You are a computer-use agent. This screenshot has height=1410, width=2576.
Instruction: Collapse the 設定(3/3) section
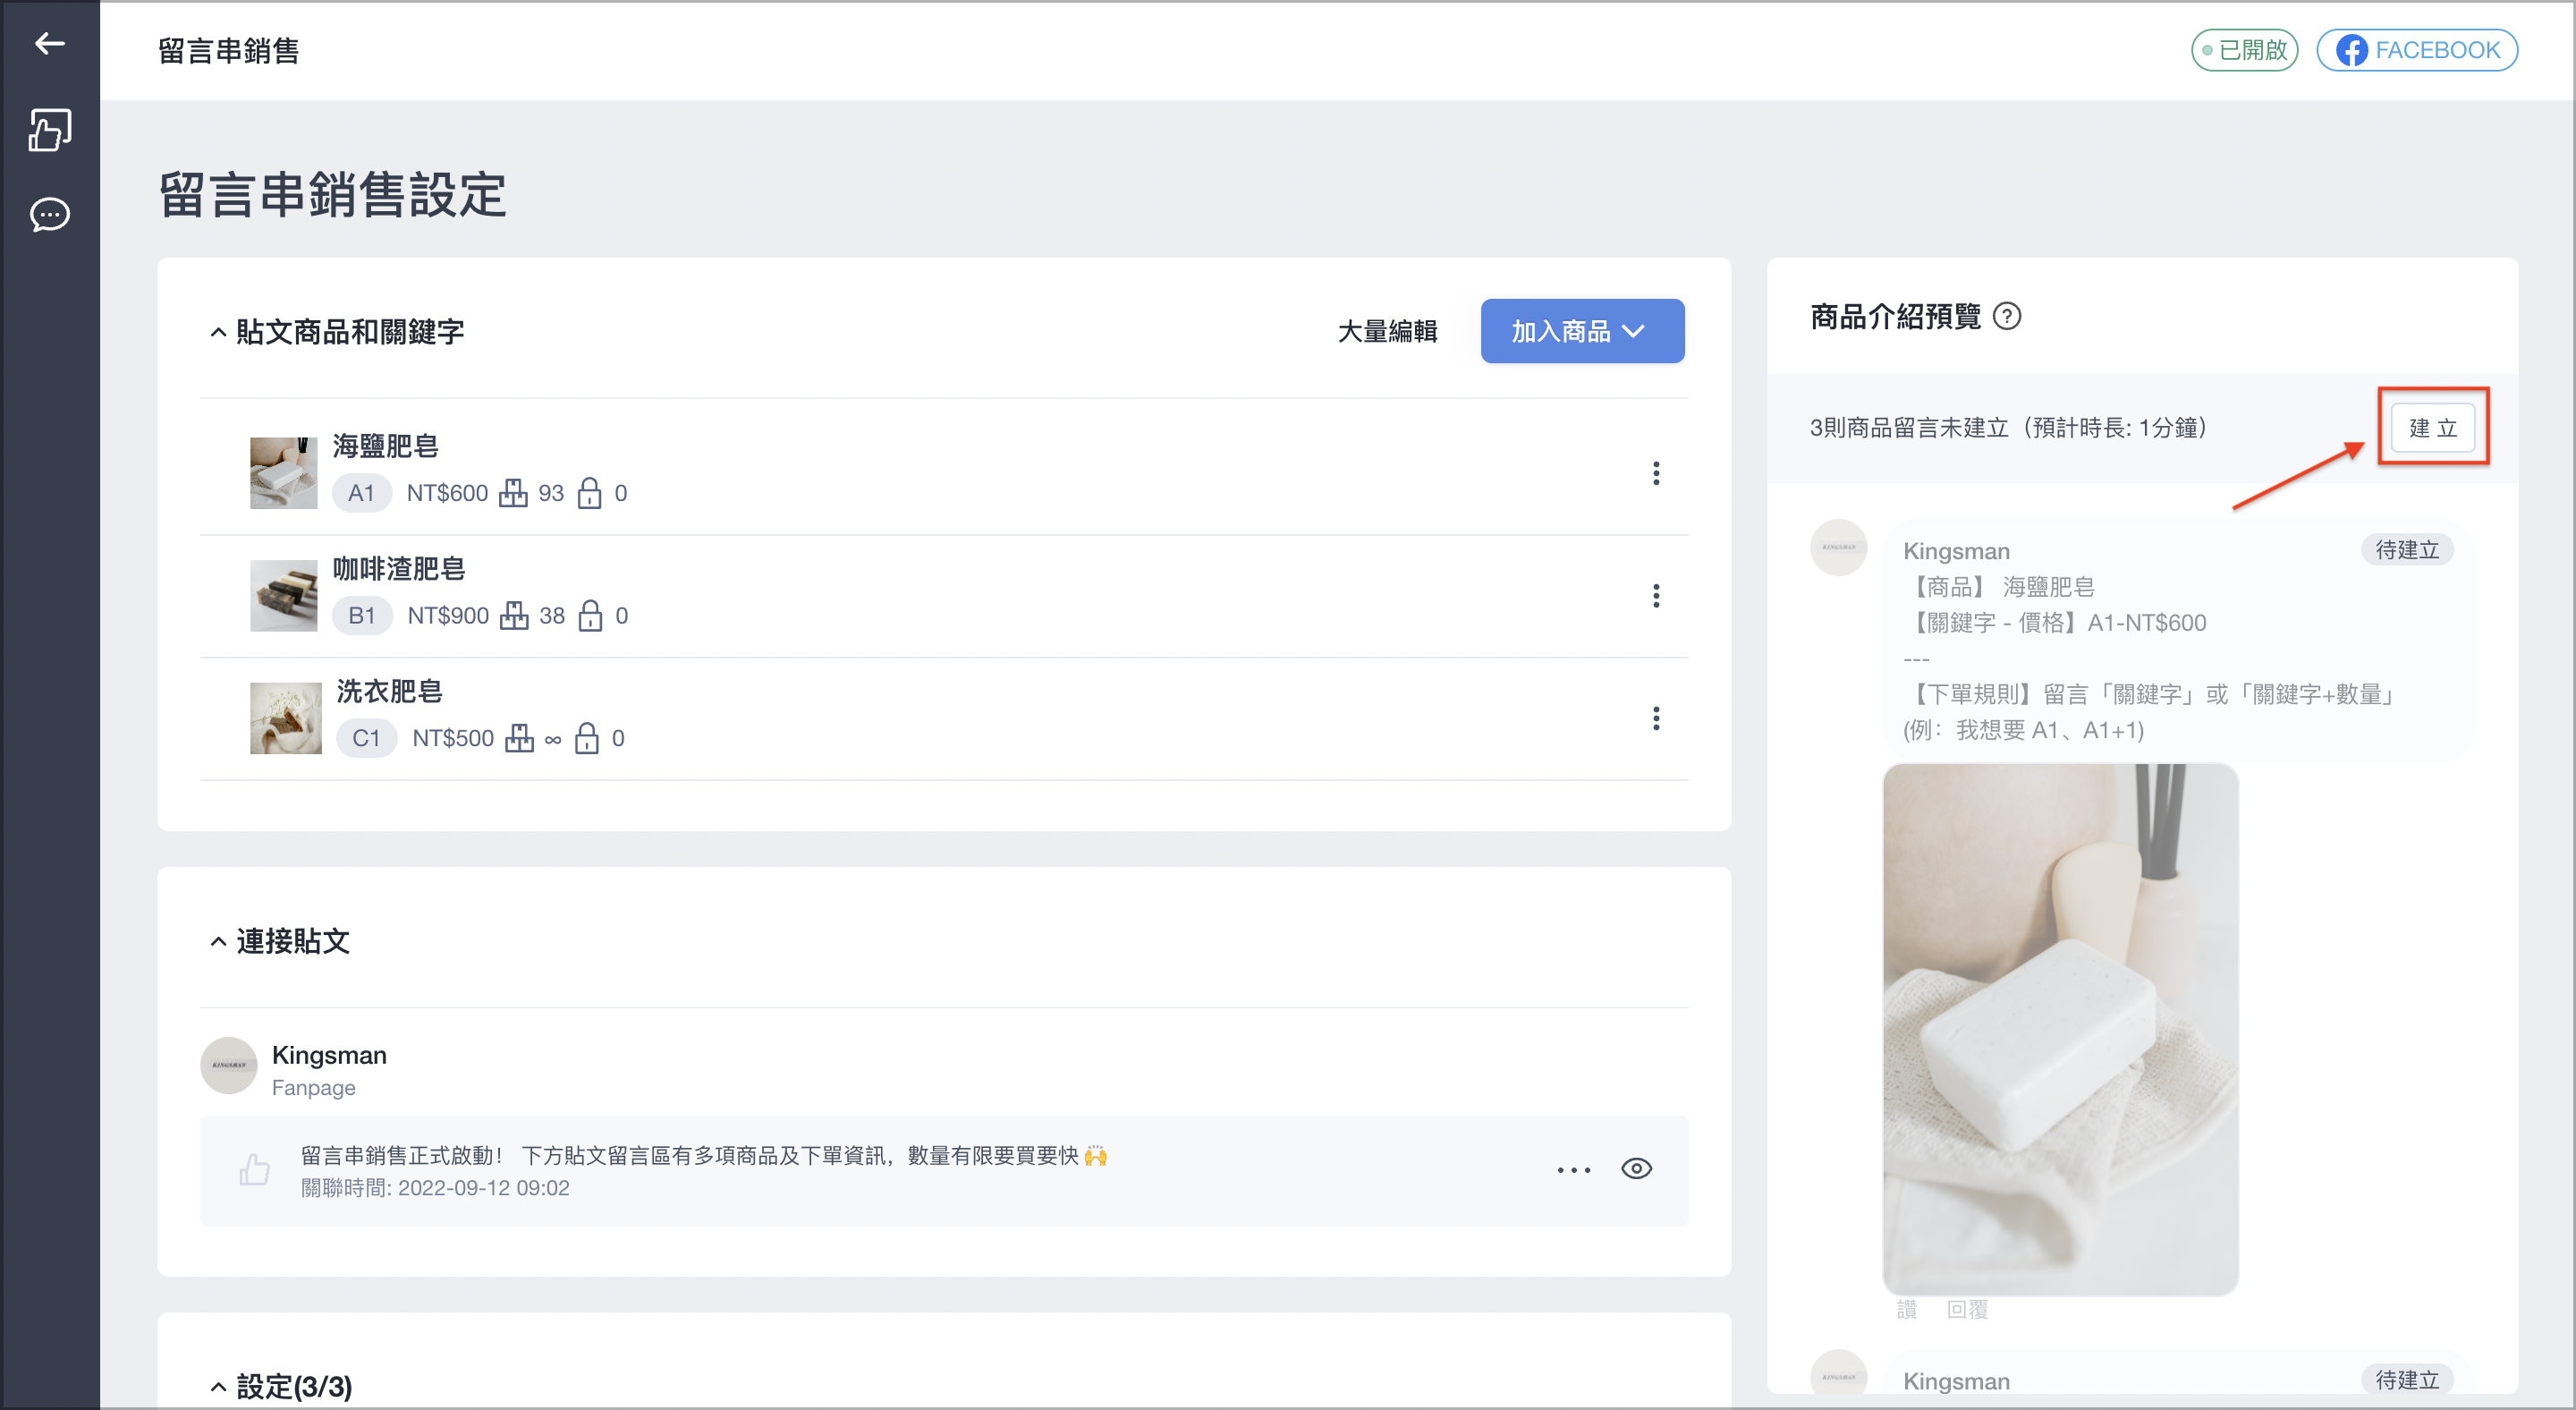tap(218, 1387)
